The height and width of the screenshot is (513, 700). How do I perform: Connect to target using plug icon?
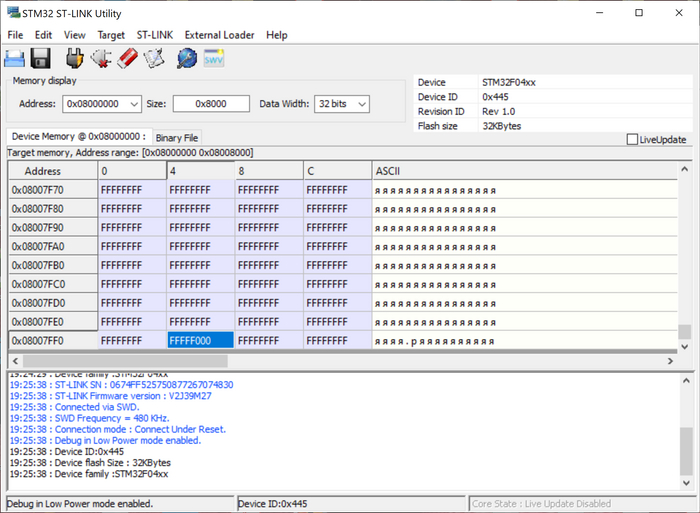[74, 59]
